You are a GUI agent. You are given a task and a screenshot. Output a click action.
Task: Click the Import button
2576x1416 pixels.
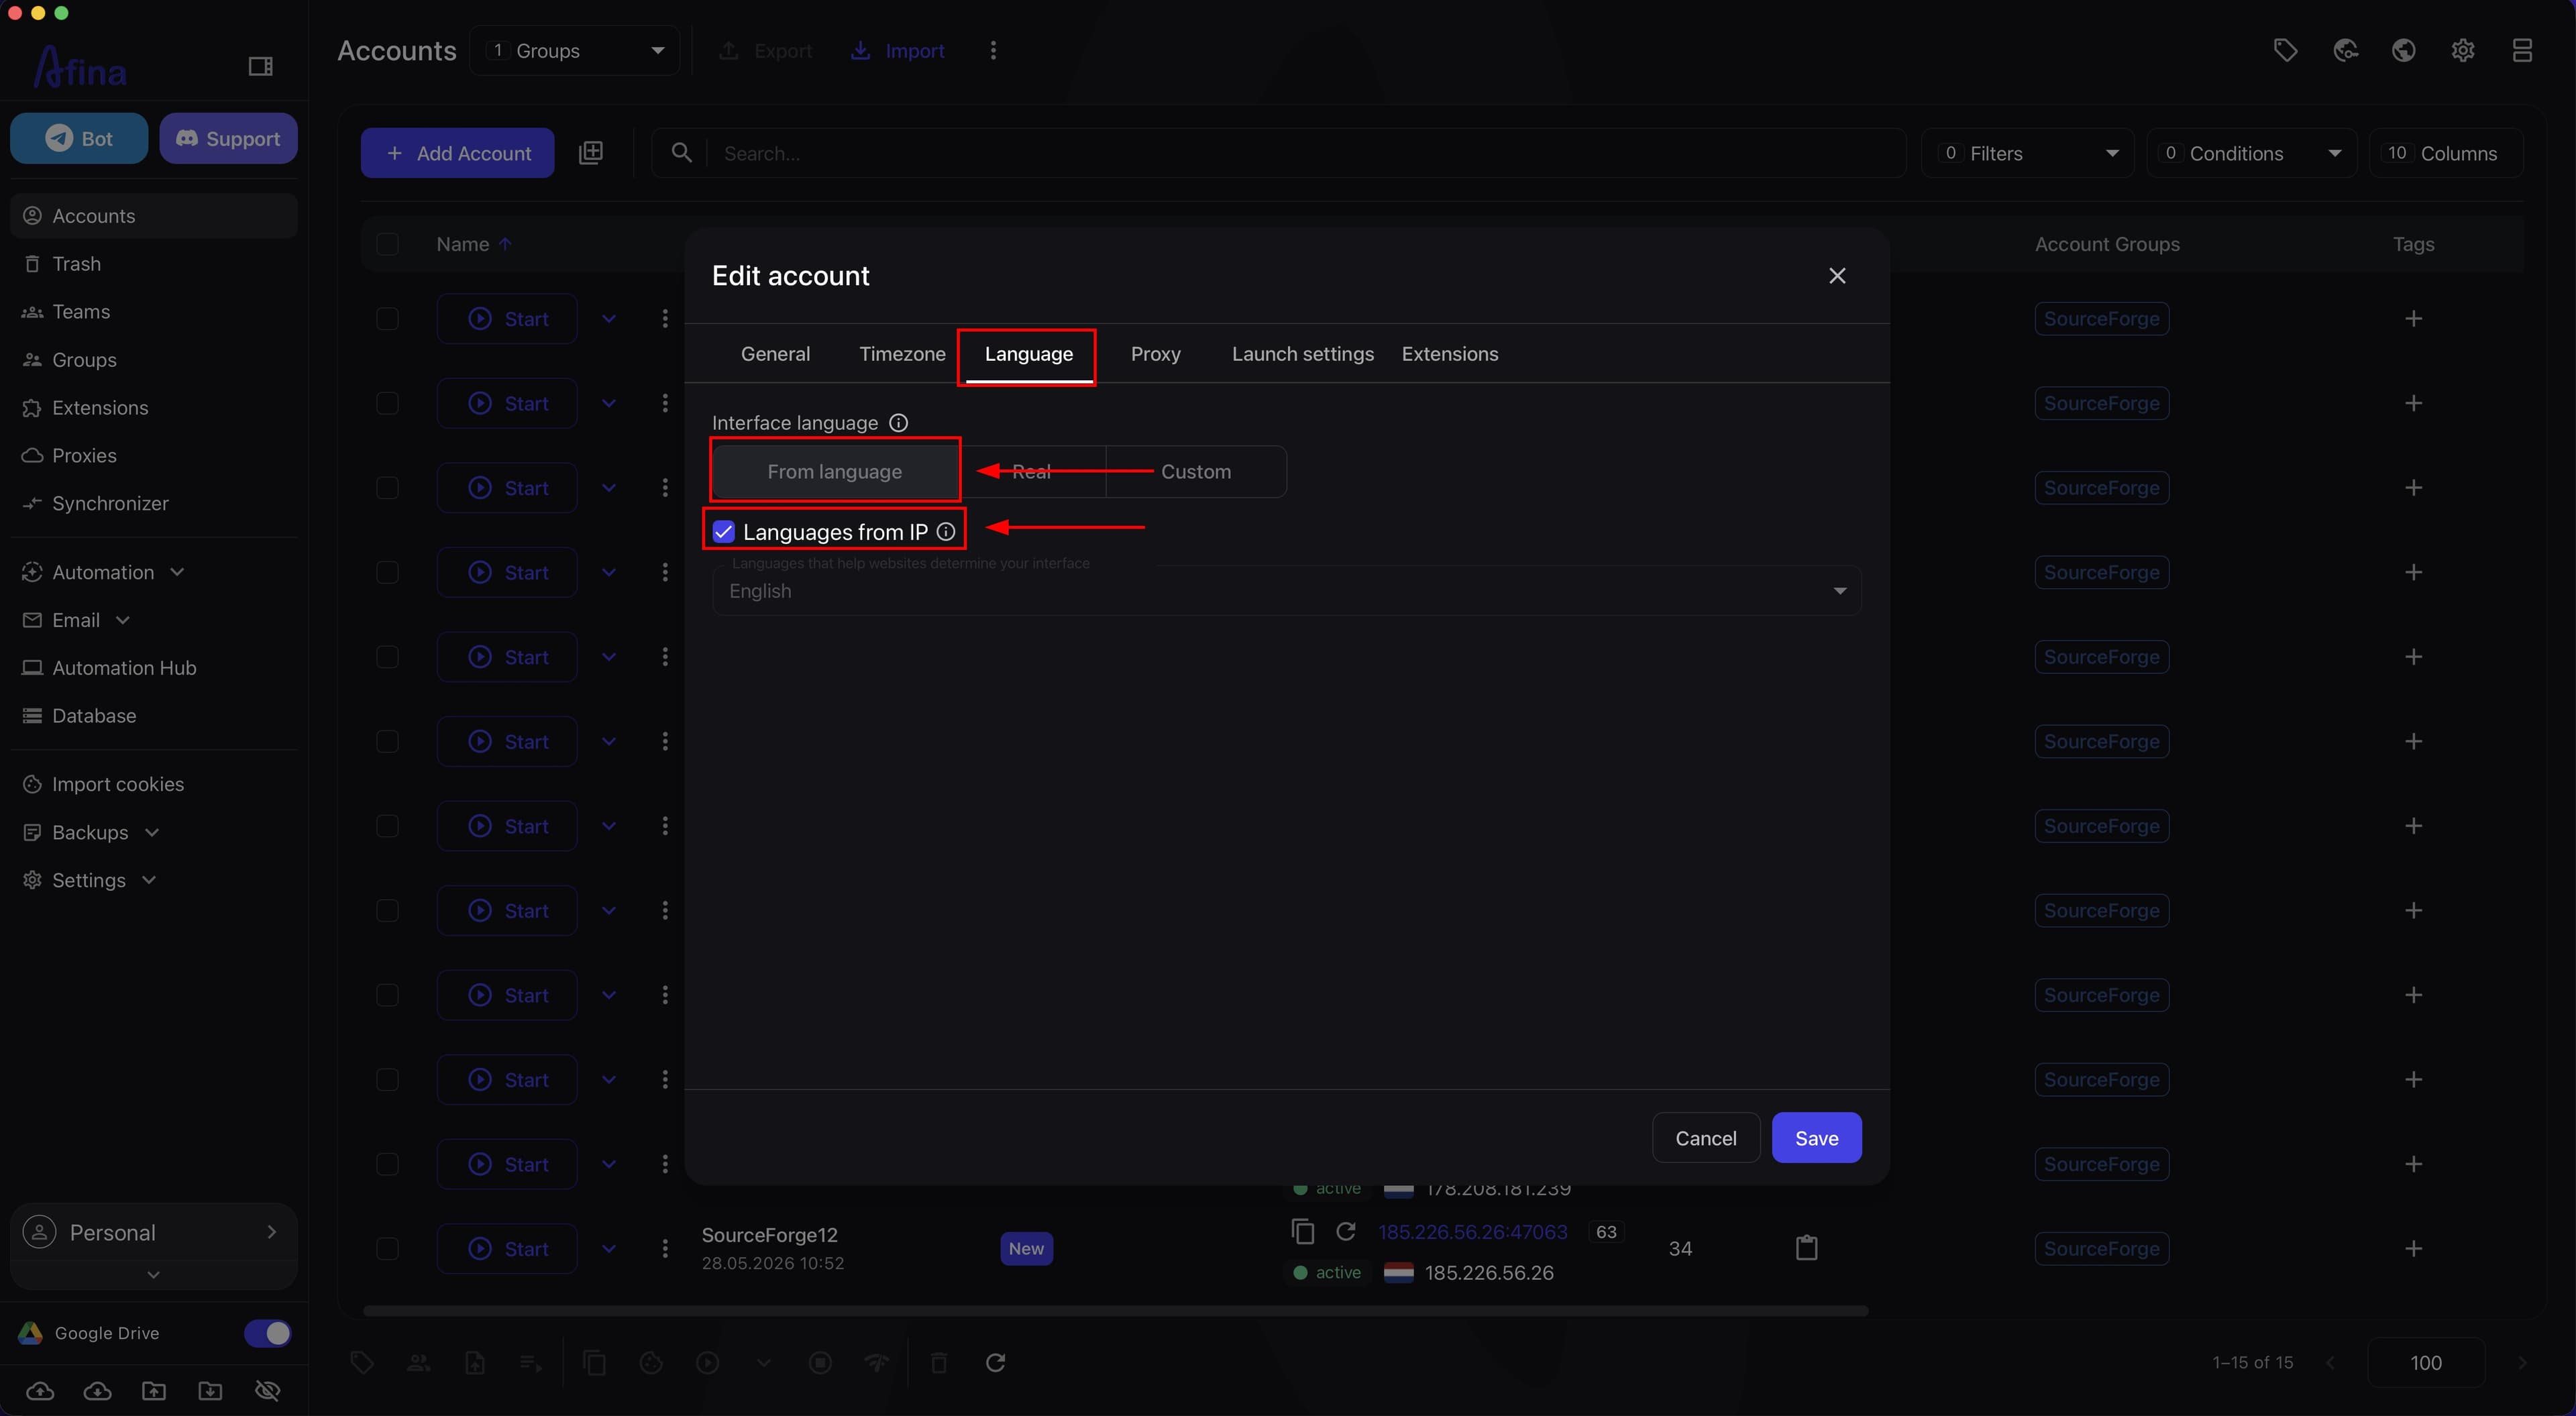897,50
